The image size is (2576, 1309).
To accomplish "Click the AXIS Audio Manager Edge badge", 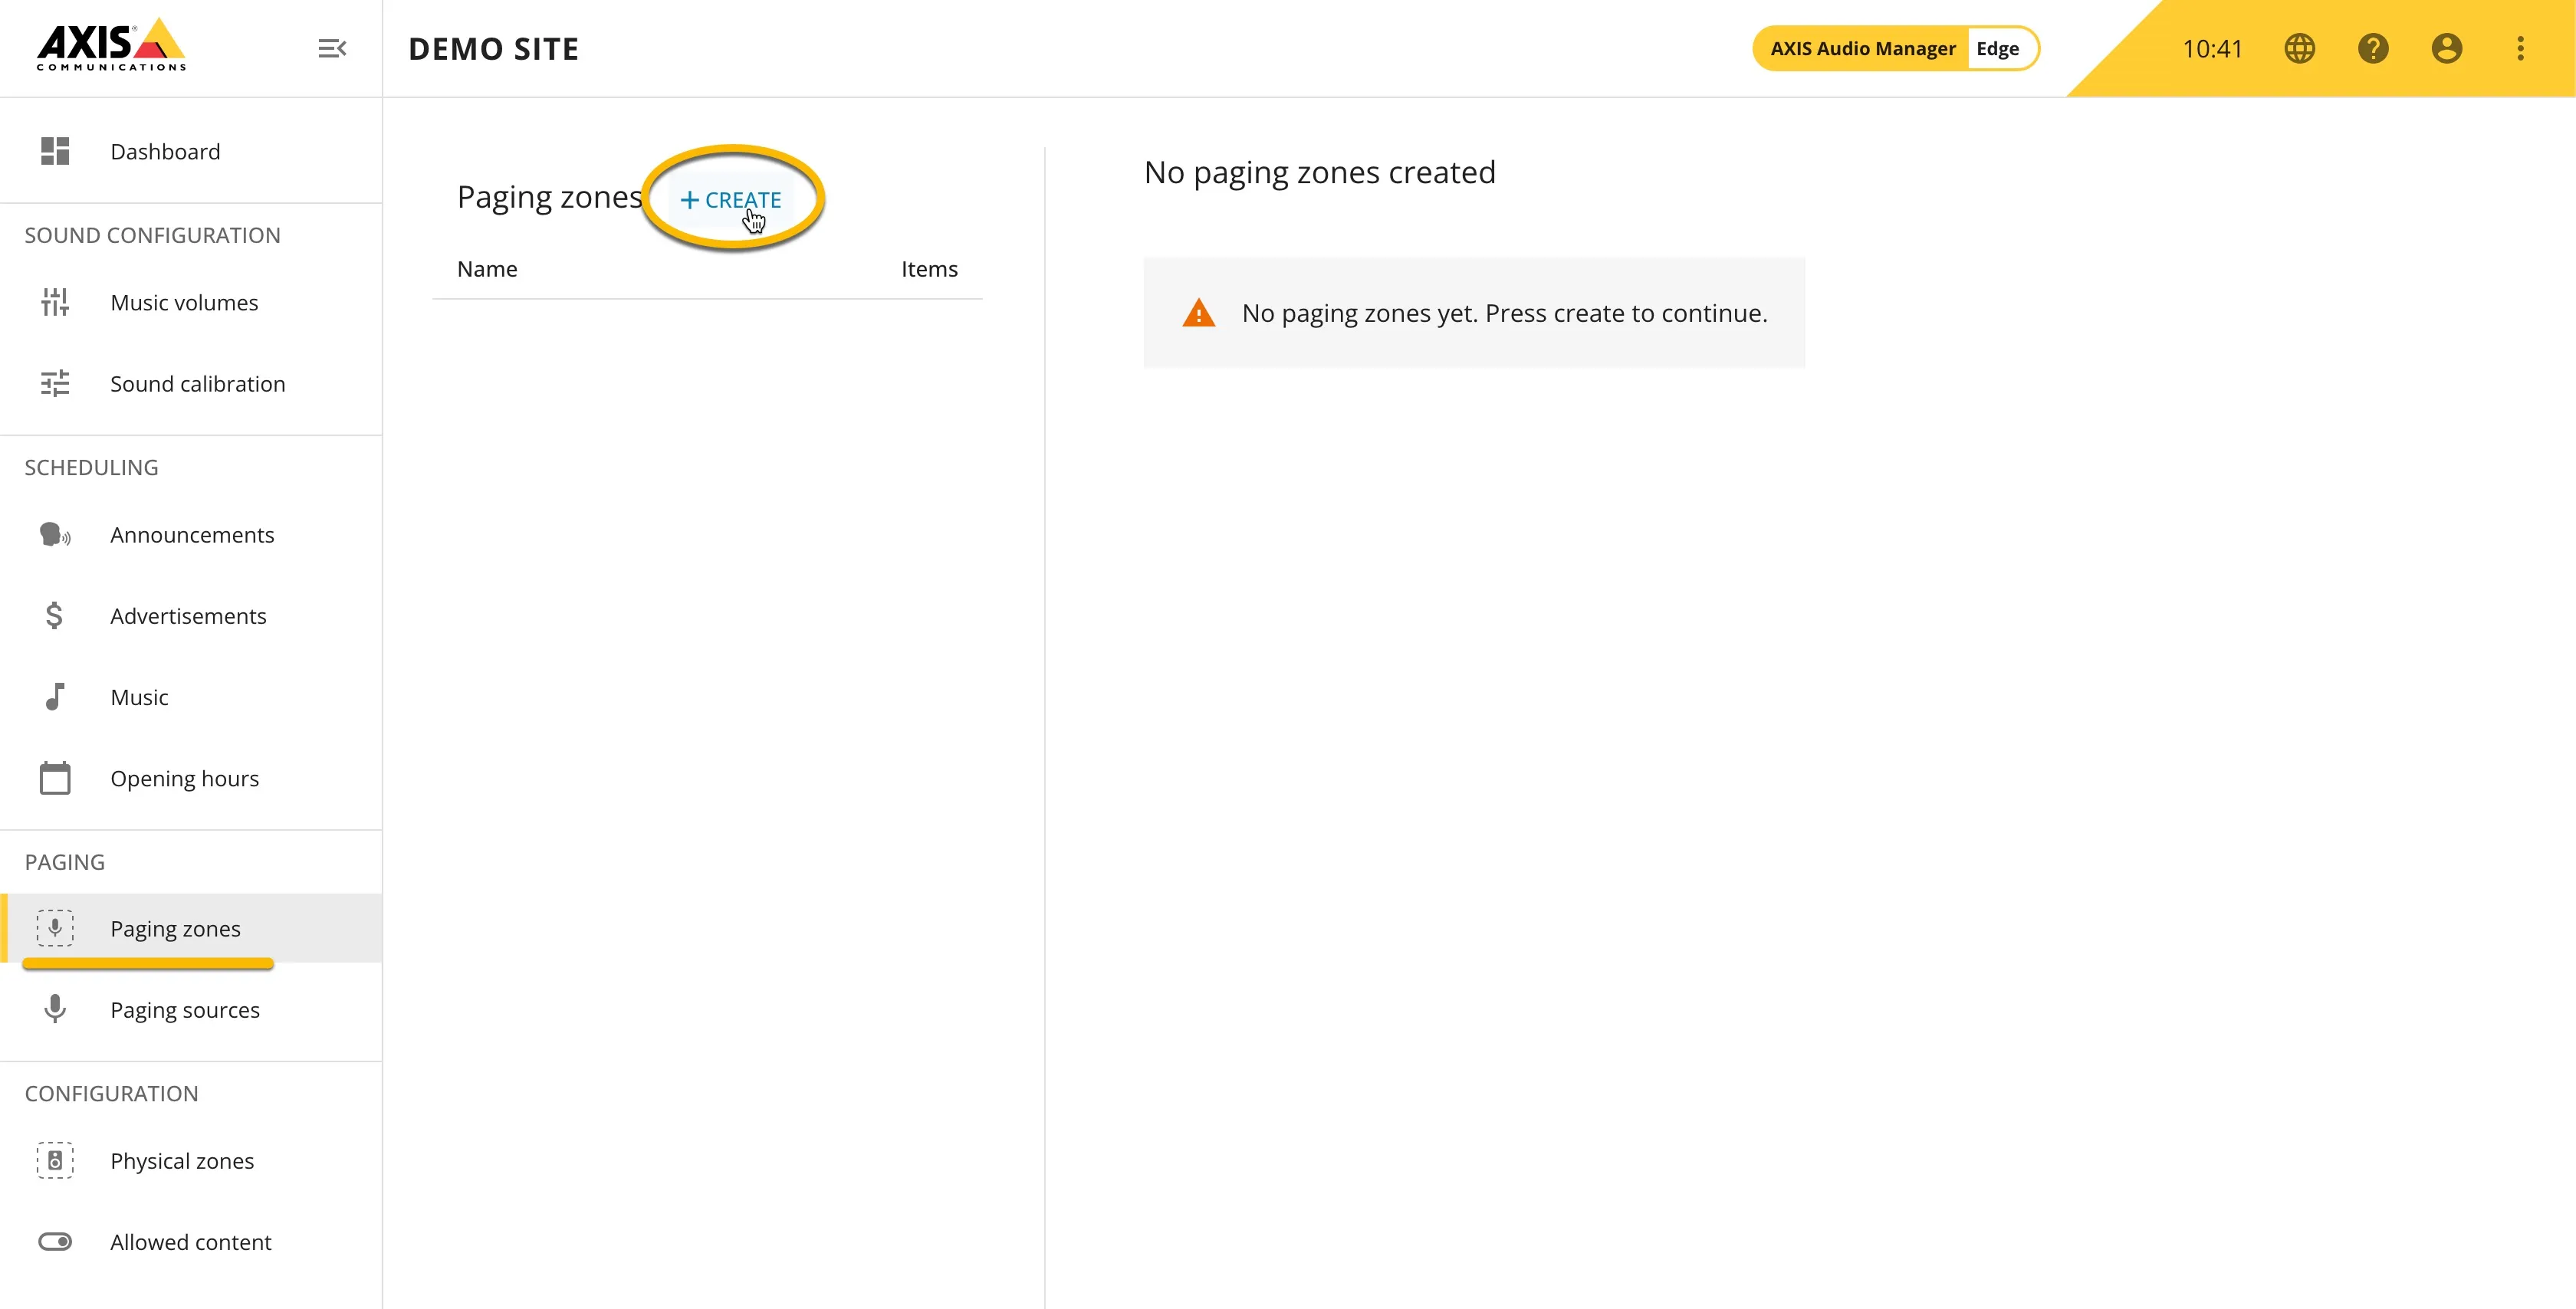I will click(x=1895, y=48).
